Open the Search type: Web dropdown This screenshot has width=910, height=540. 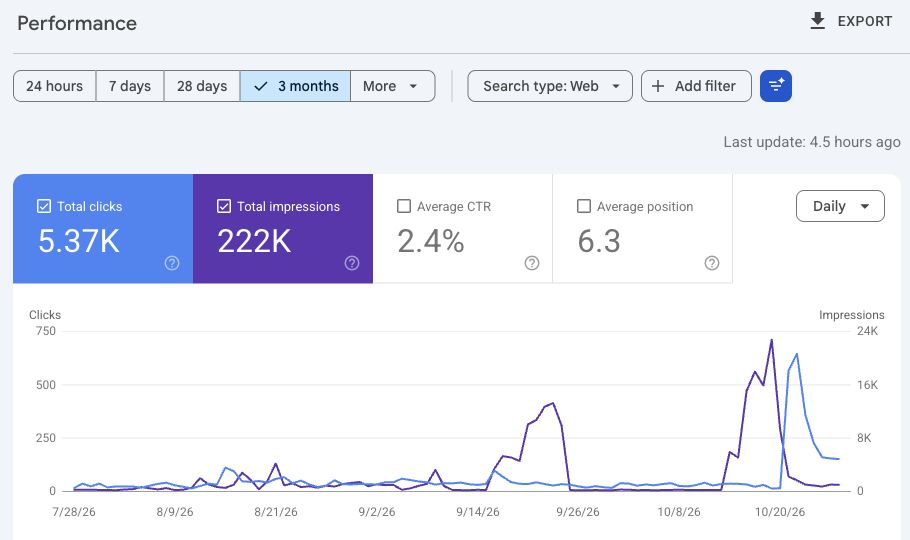tap(550, 86)
